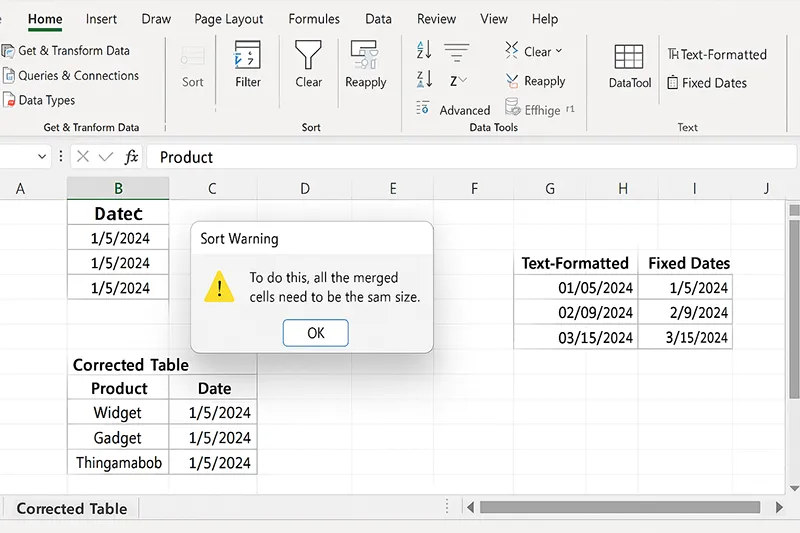Select column C header
Image resolution: width=800 pixels, height=533 pixels.
tap(212, 188)
